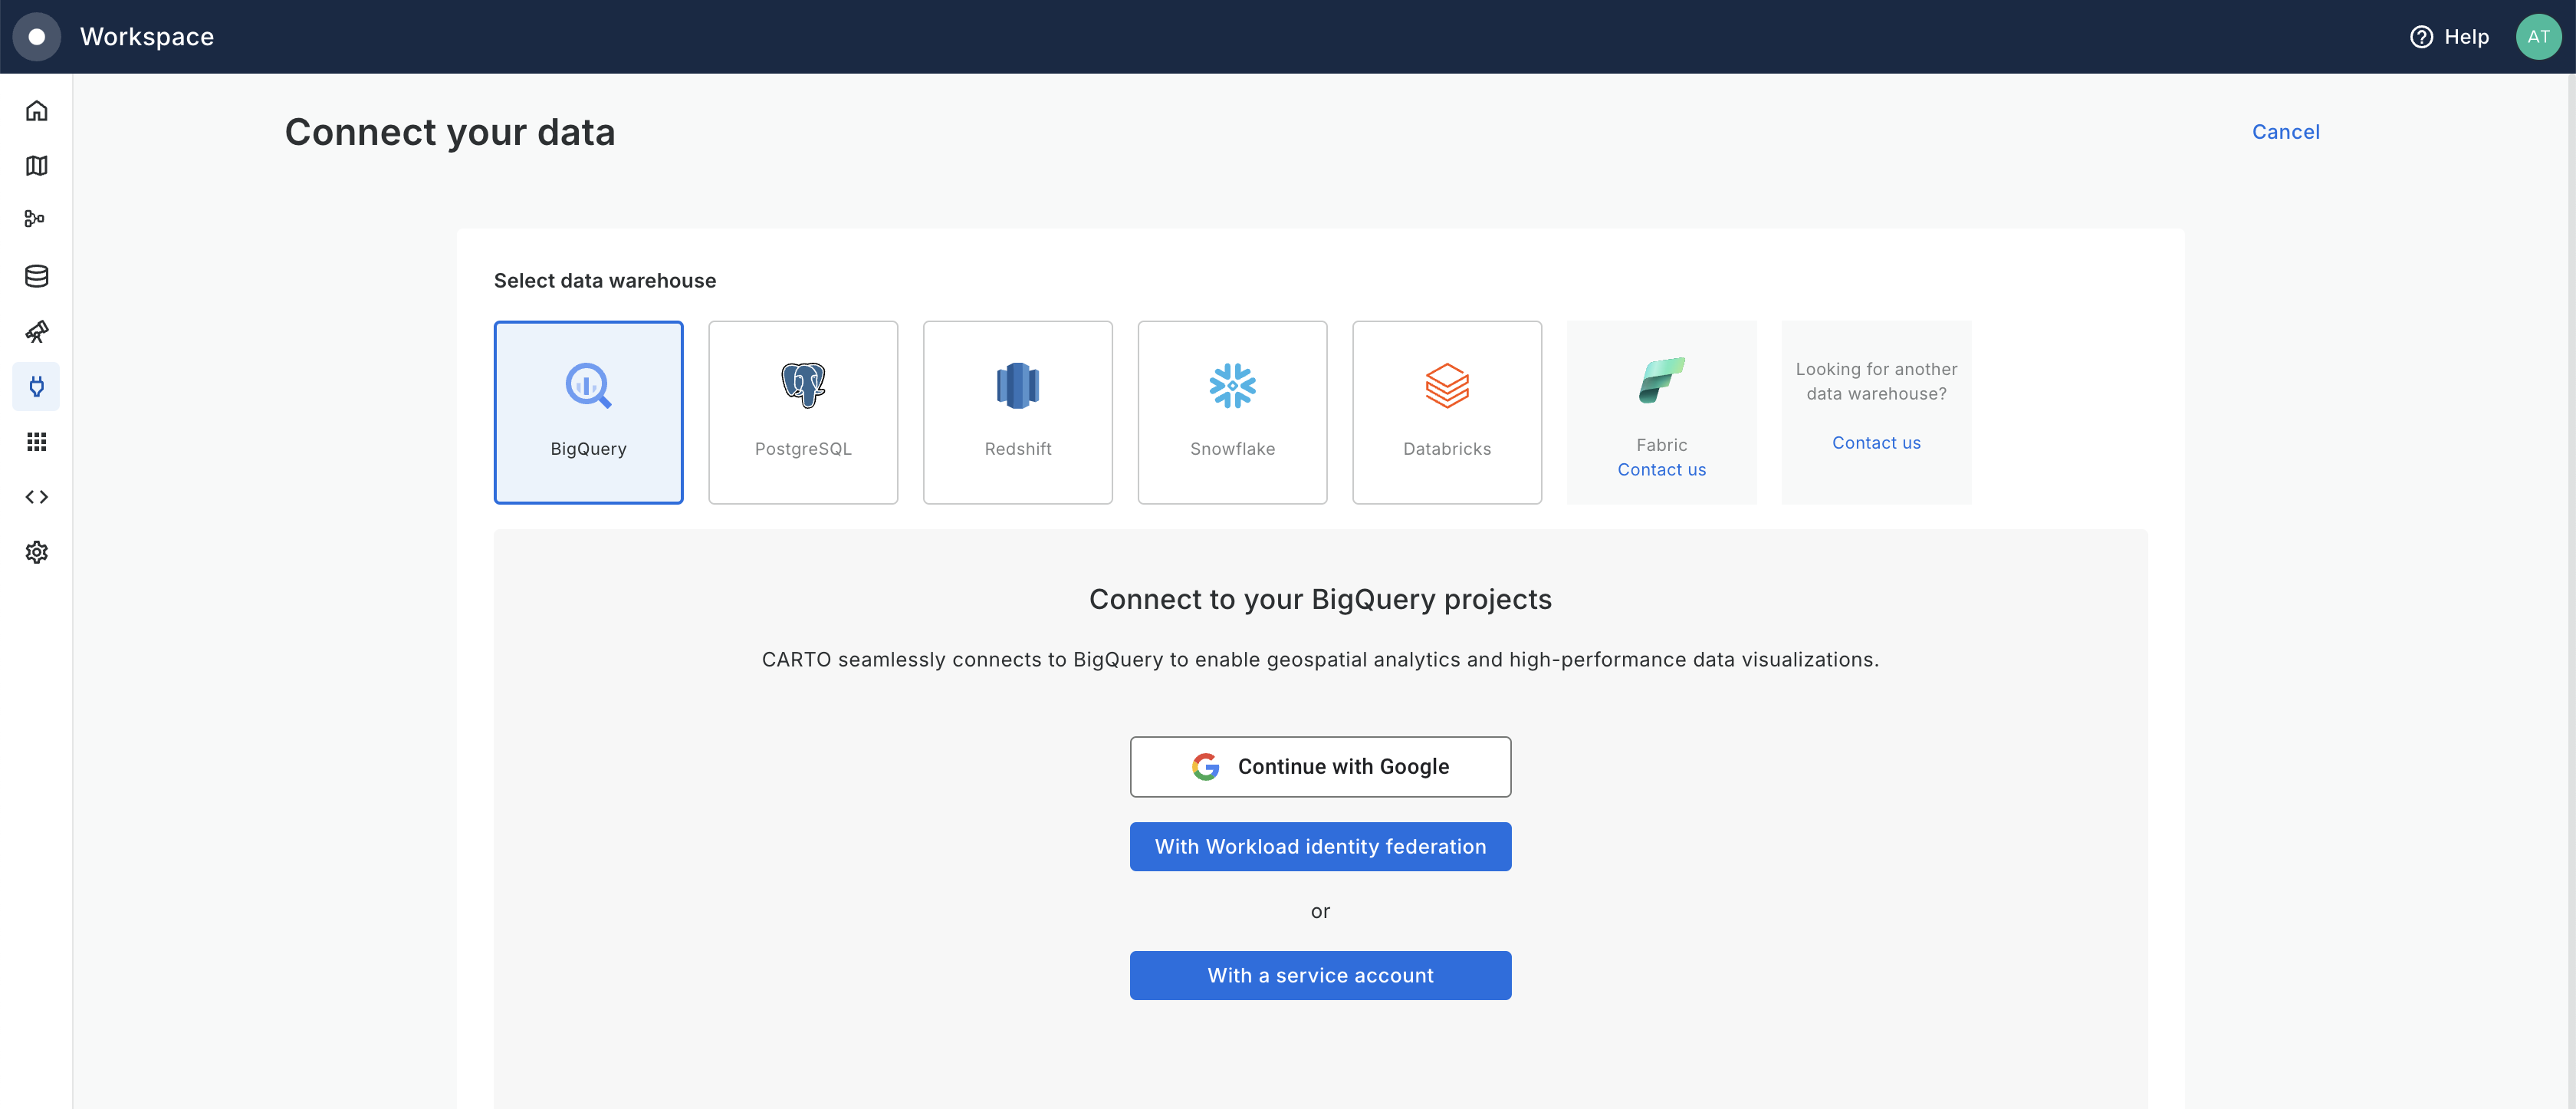Viewport: 2576px width, 1109px height.
Task: Open the Data Observatory telescope icon
Action: [36, 331]
